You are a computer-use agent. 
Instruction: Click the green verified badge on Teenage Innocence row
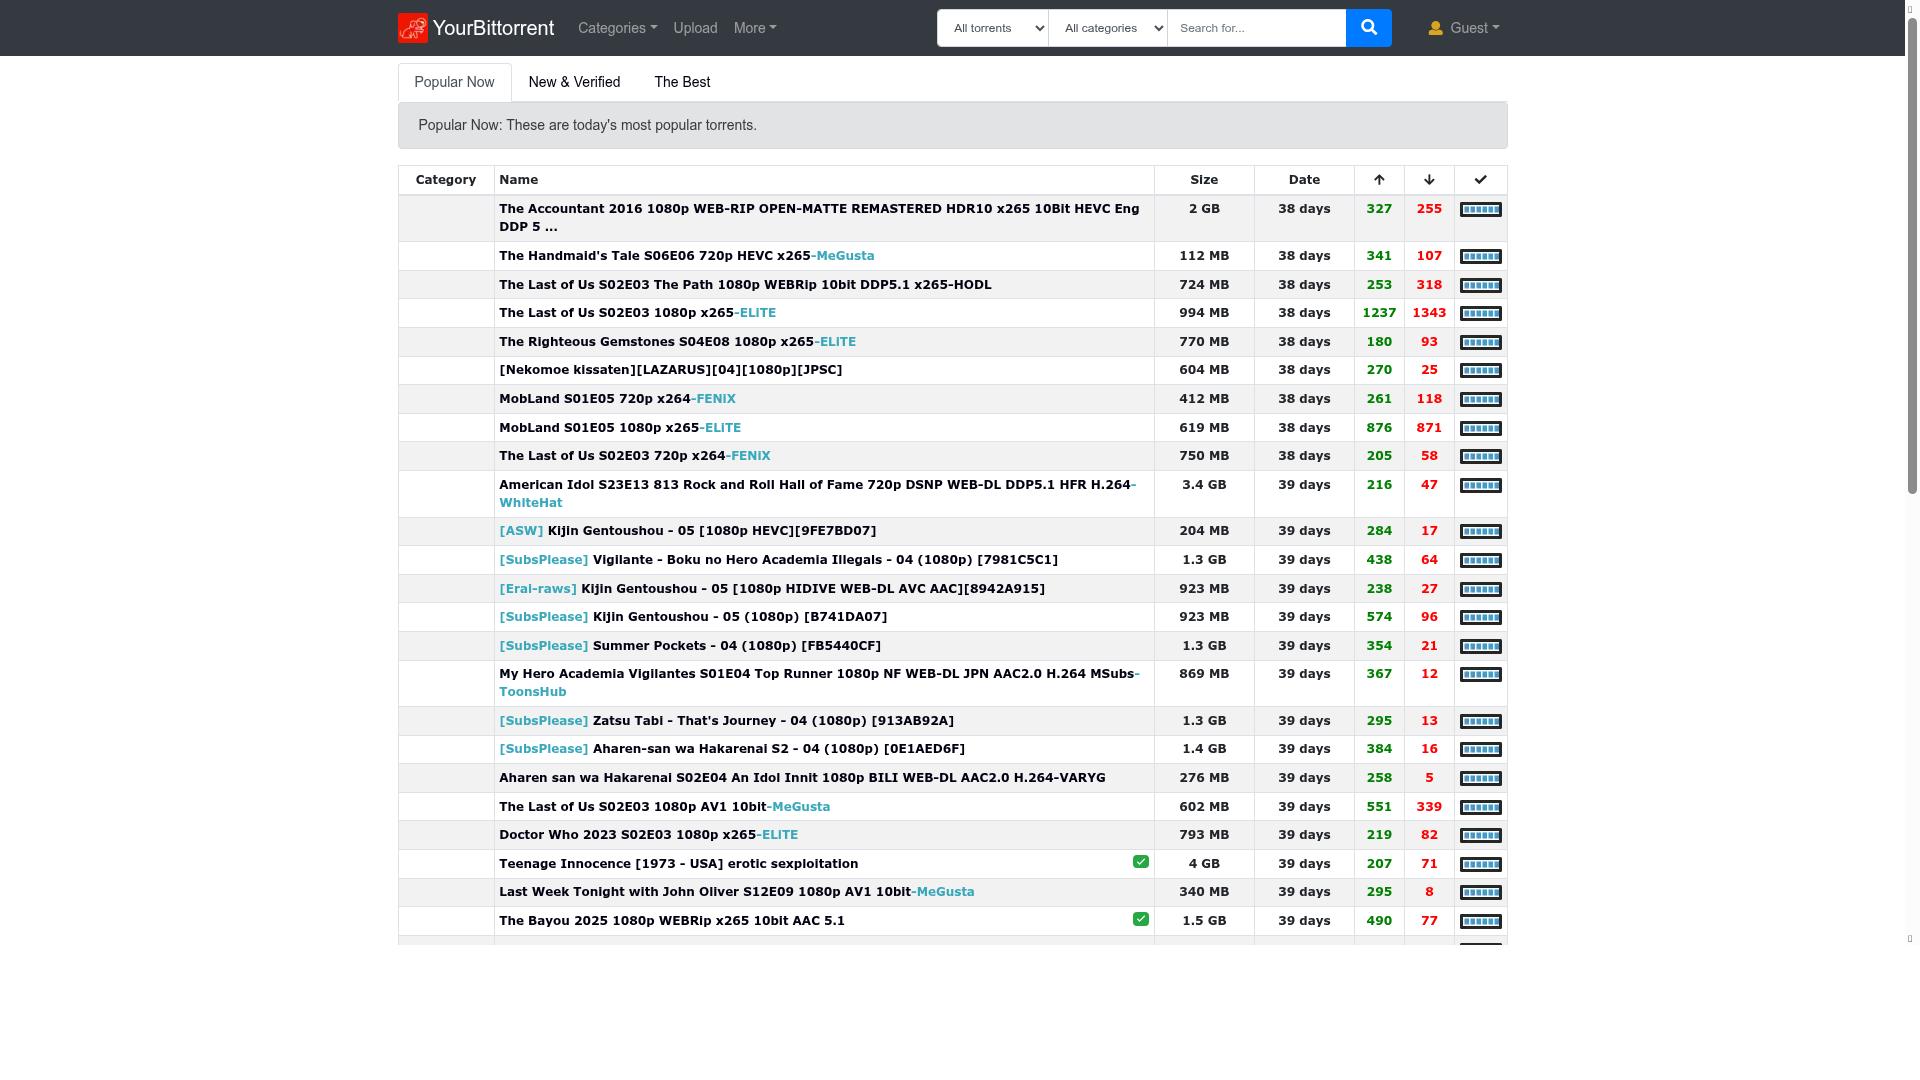click(1140, 861)
